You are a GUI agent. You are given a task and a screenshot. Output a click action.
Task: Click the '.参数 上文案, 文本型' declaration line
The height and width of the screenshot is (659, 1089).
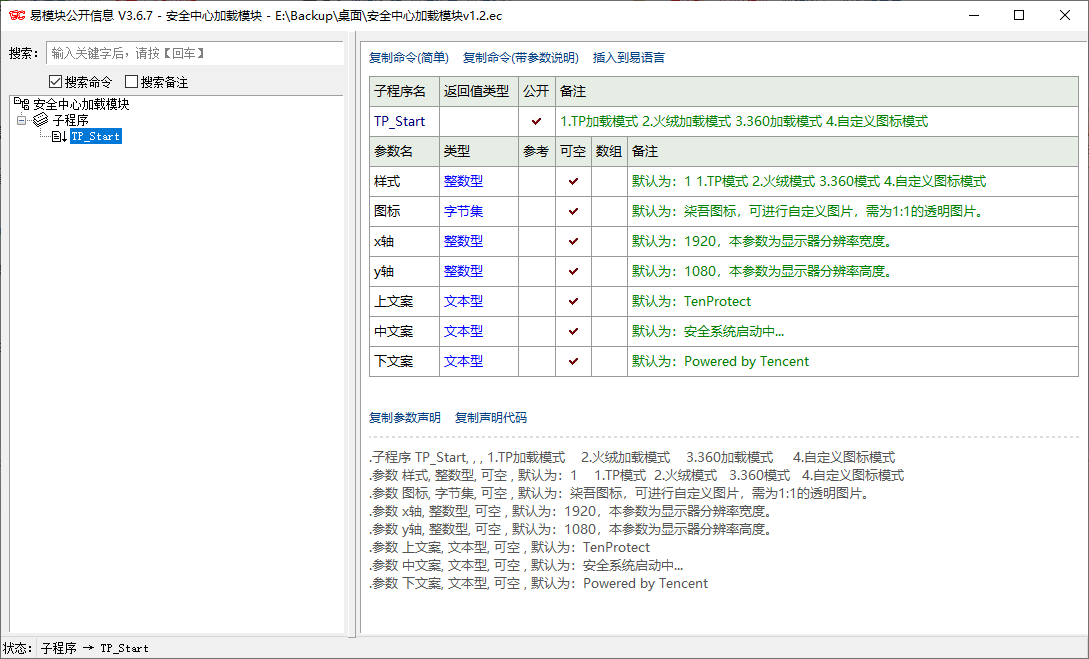(509, 547)
